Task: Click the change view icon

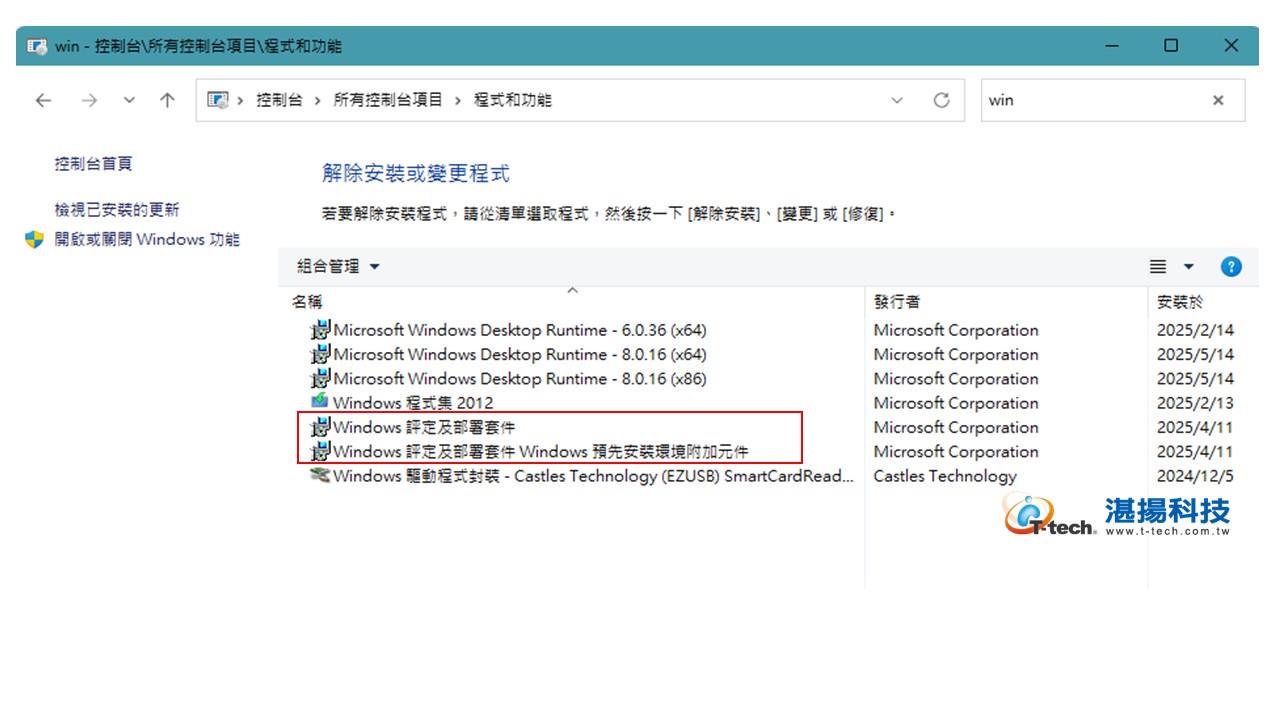Action: click(x=1158, y=267)
